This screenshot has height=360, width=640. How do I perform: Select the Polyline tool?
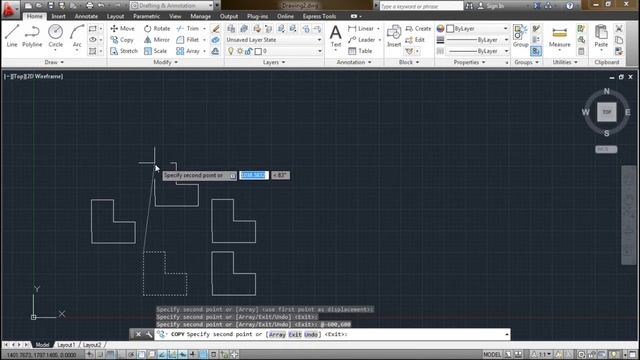(x=32, y=36)
